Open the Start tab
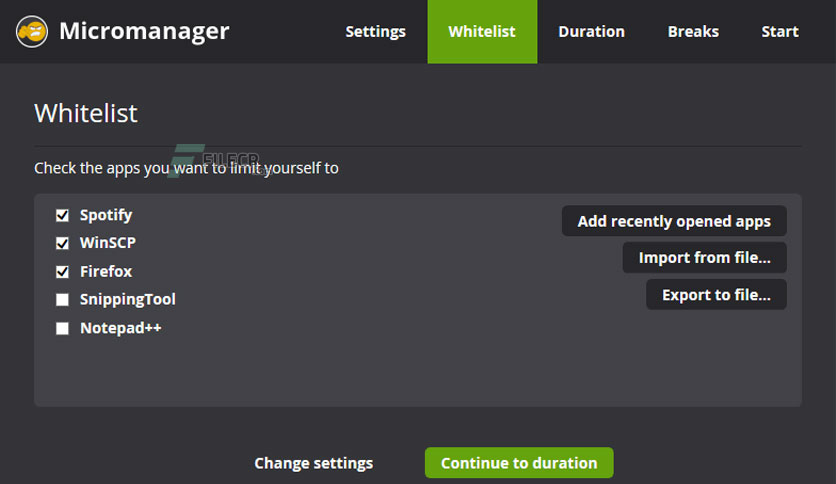This screenshot has width=836, height=484. (x=780, y=31)
